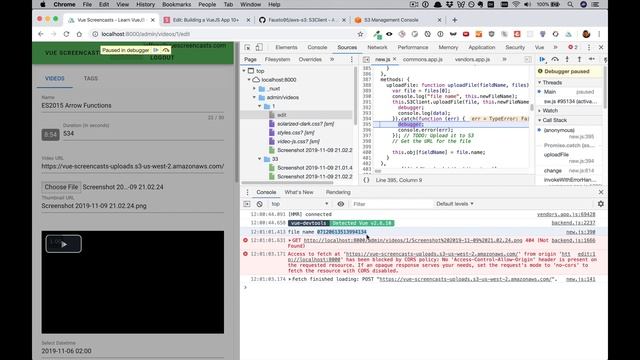Screen dimensions: 640x360
Task: Open the commons.app.js source tab
Action: pyautogui.click(x=422, y=60)
